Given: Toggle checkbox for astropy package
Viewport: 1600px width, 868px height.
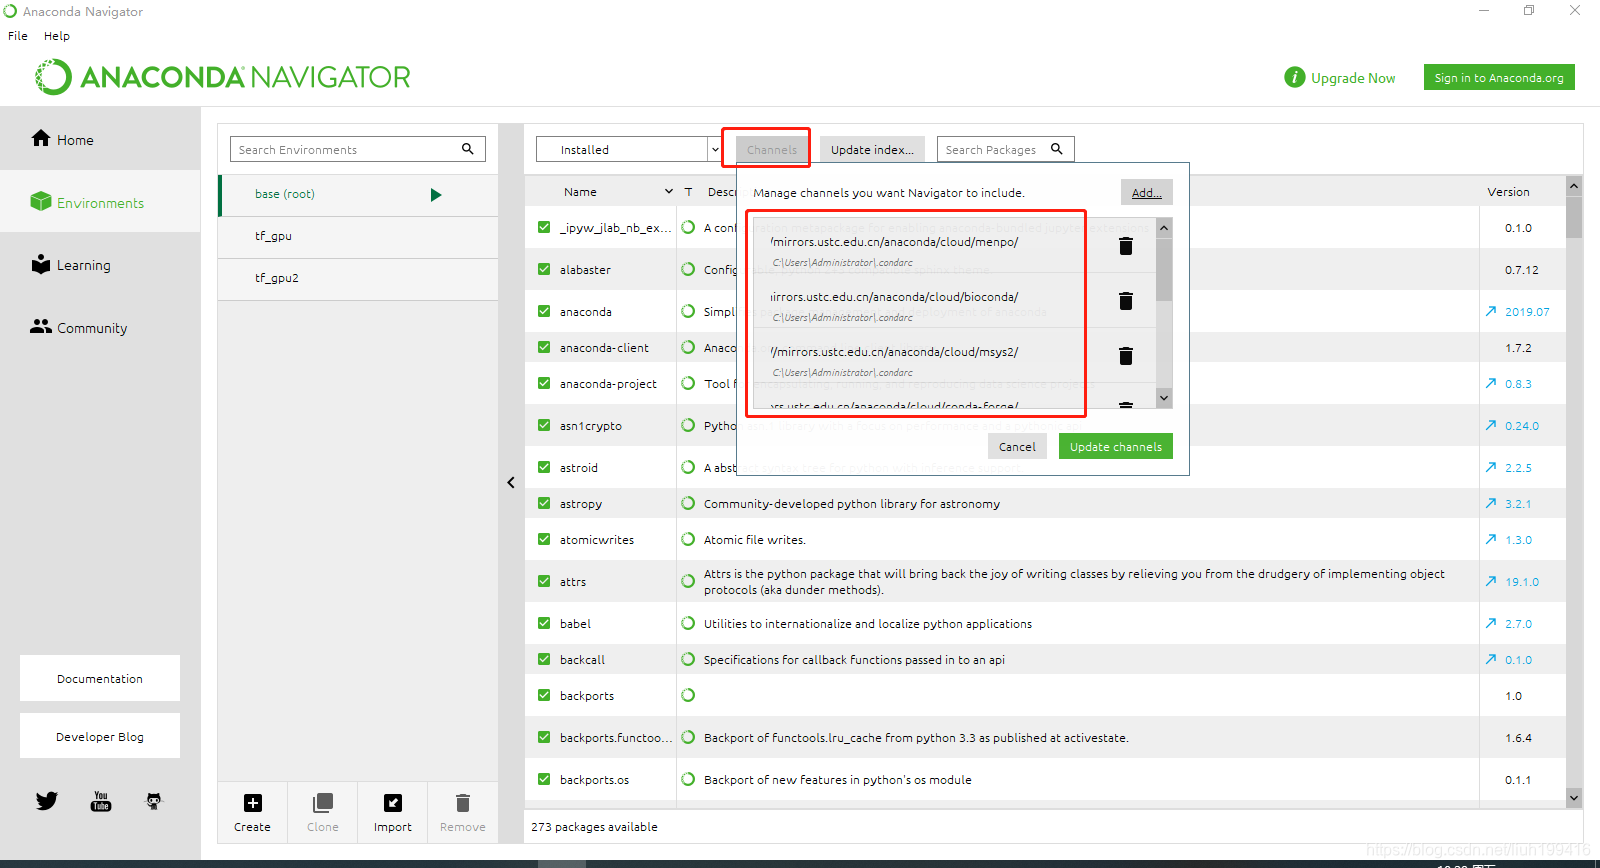Looking at the screenshot, I should (x=544, y=503).
